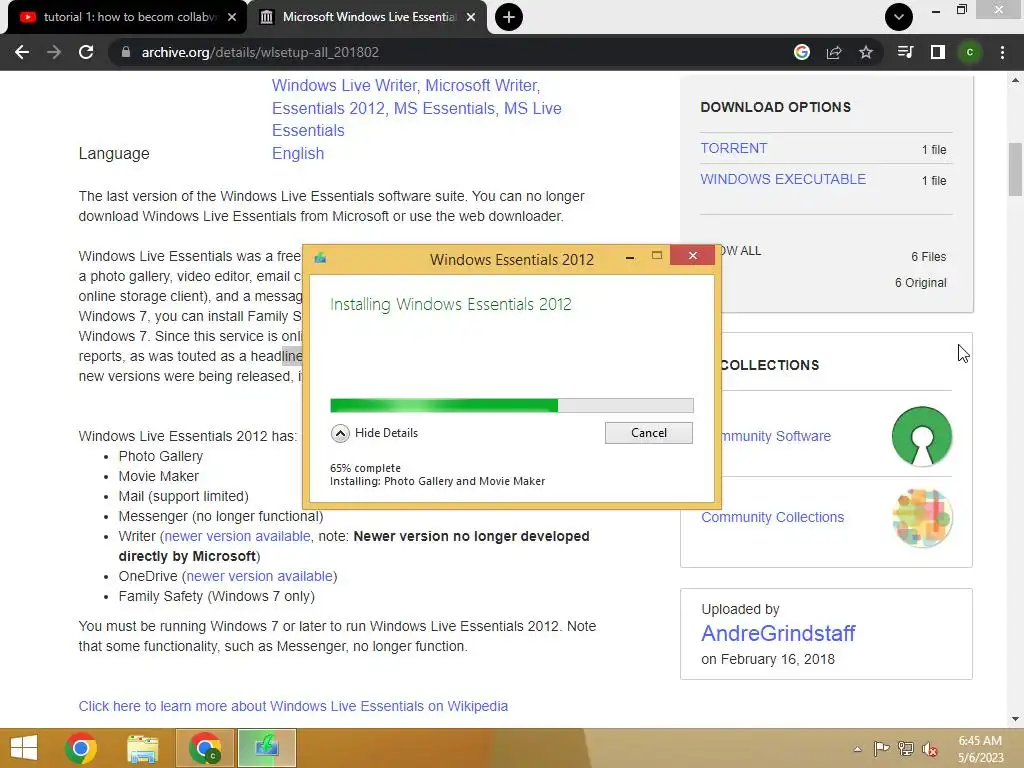The width and height of the screenshot is (1024, 768).
Task: Open Chrome three-dot menu
Action: tap(1002, 52)
